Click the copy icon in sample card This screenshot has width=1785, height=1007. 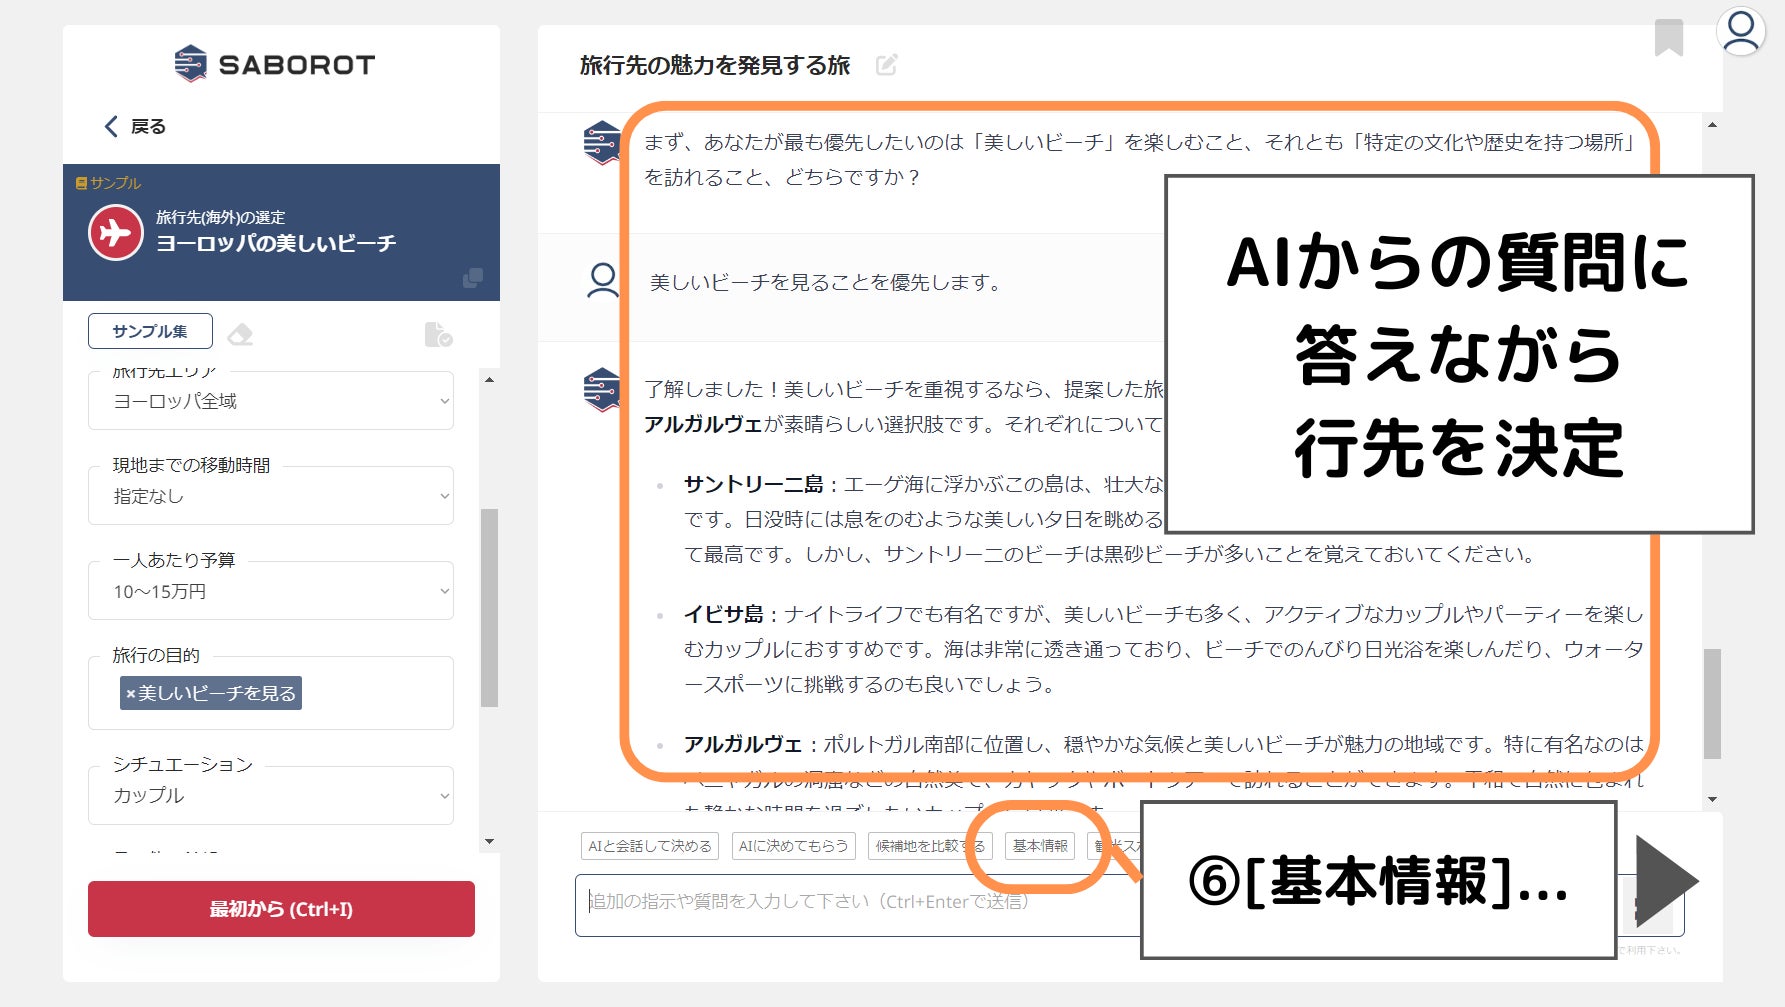473,278
